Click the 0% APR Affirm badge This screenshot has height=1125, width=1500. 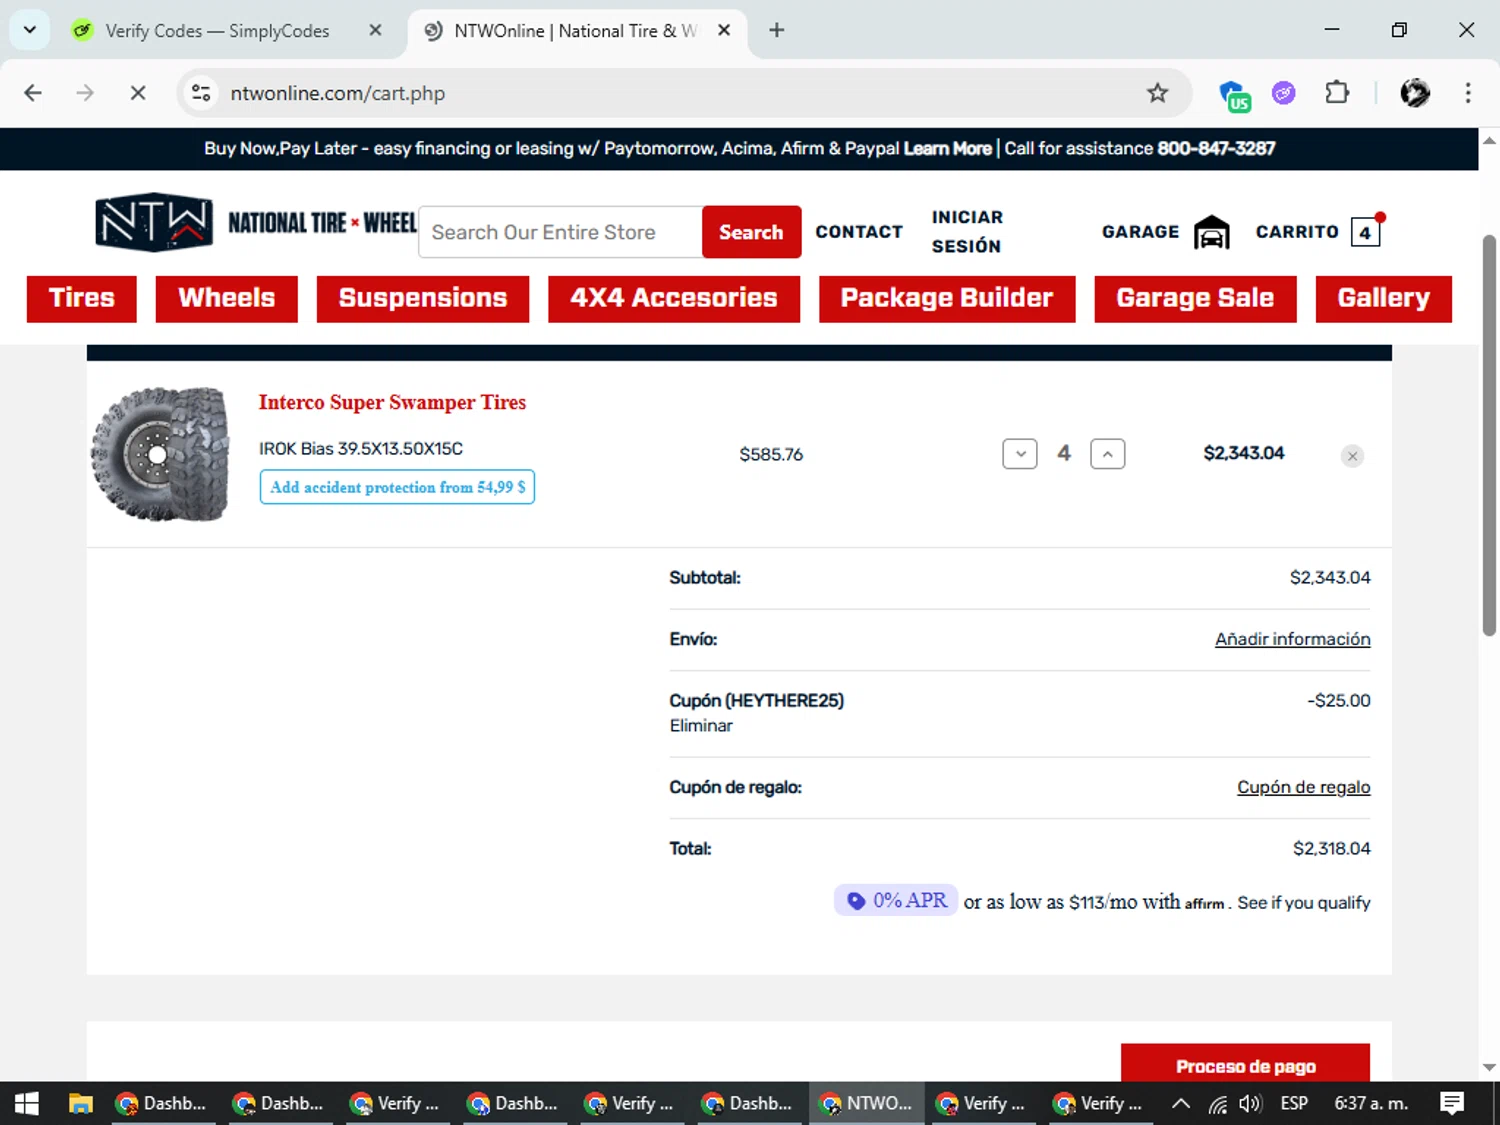(896, 900)
